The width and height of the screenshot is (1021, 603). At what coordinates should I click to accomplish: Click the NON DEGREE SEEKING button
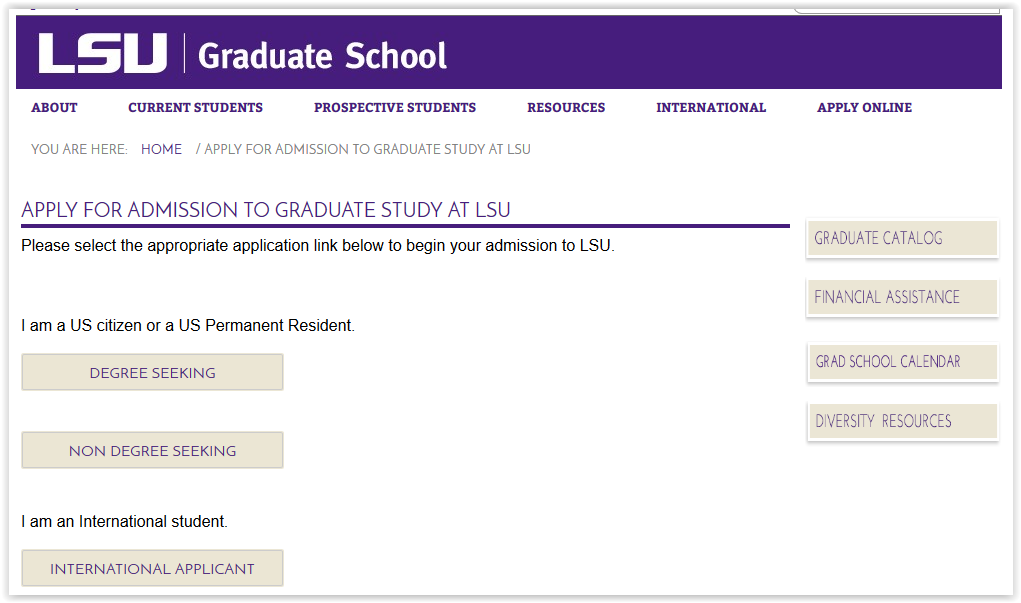(152, 451)
